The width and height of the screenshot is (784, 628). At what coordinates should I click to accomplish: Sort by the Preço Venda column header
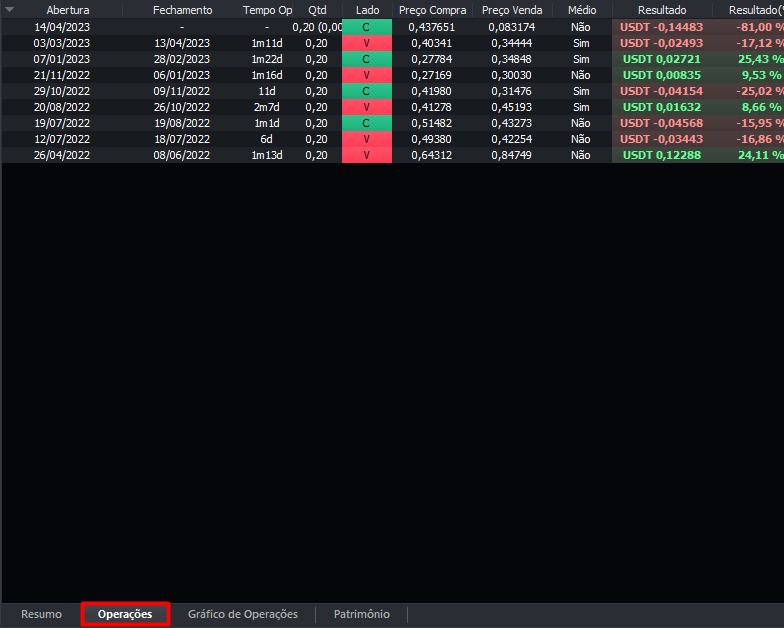pos(512,10)
